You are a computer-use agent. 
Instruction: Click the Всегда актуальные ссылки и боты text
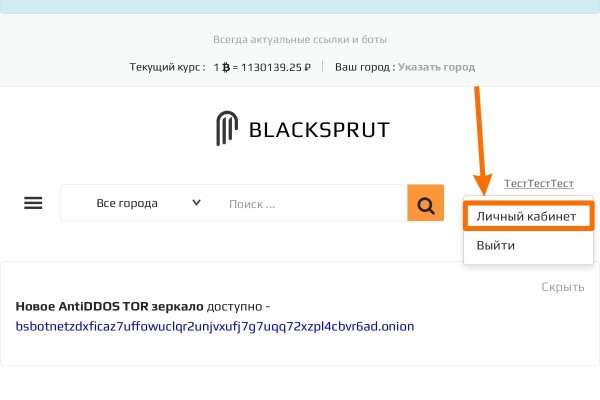(x=300, y=40)
